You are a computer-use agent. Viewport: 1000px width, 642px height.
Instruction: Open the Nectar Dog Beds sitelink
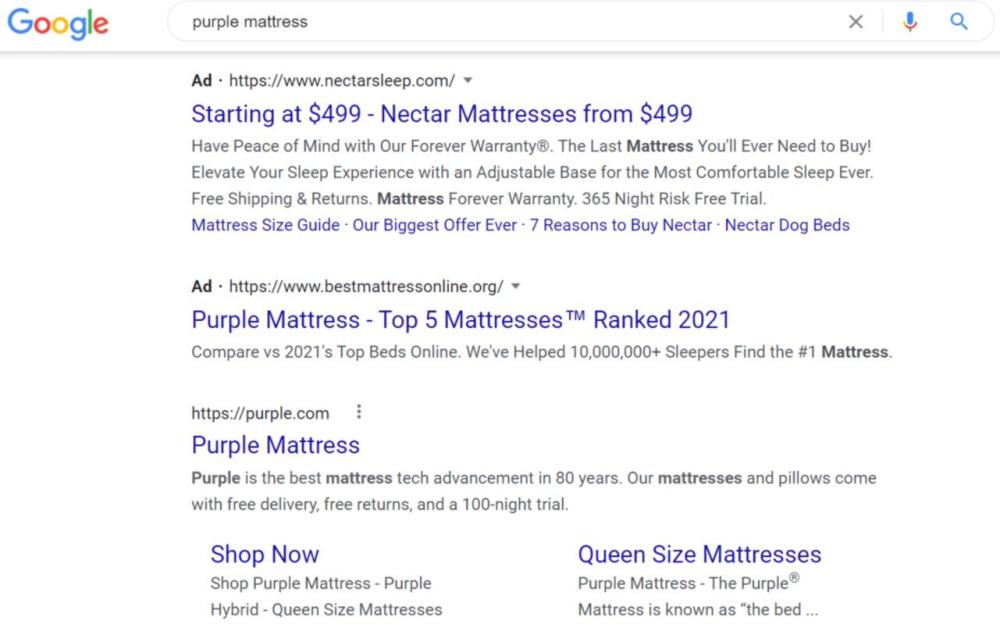(787, 225)
